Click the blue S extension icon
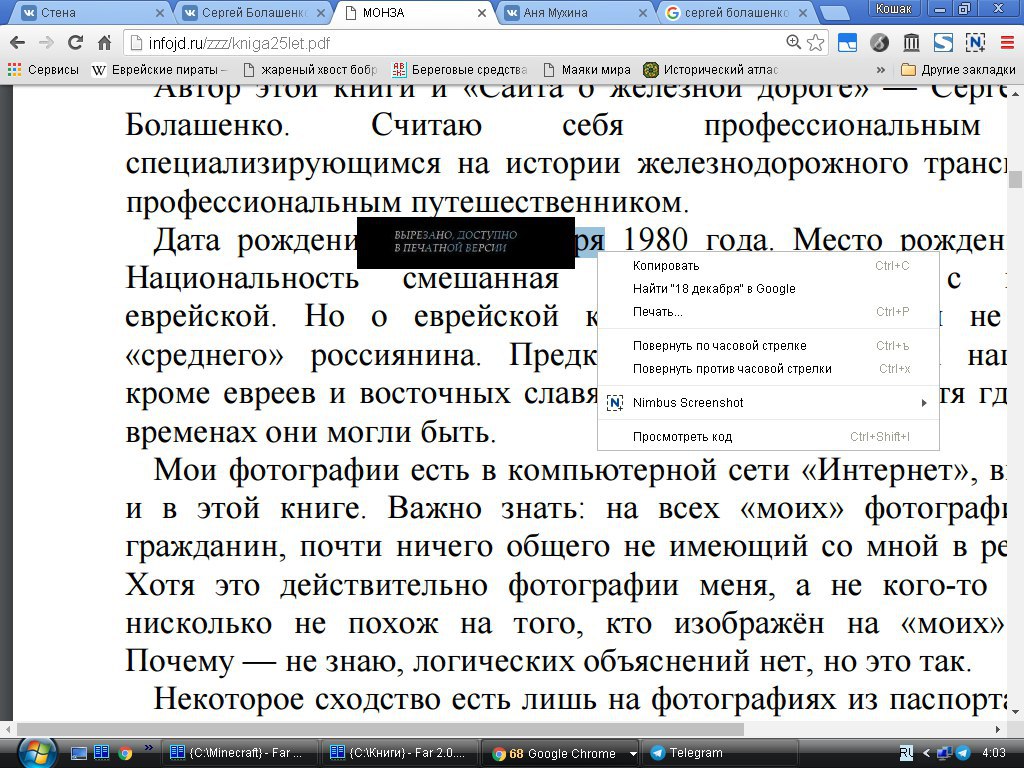The width and height of the screenshot is (1024, 768). pos(943,43)
